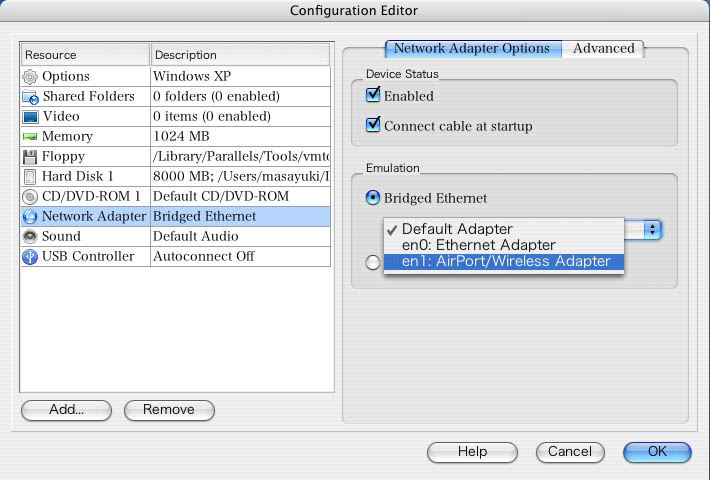Click the Add... button

[x=66, y=409]
